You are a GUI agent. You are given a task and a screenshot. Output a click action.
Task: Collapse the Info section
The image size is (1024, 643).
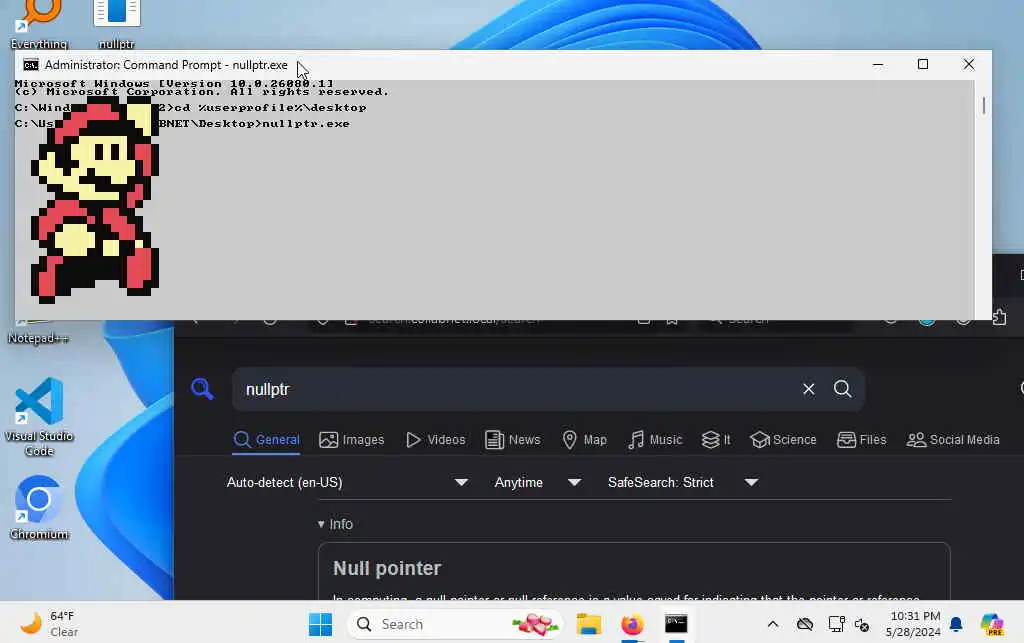click(x=335, y=524)
